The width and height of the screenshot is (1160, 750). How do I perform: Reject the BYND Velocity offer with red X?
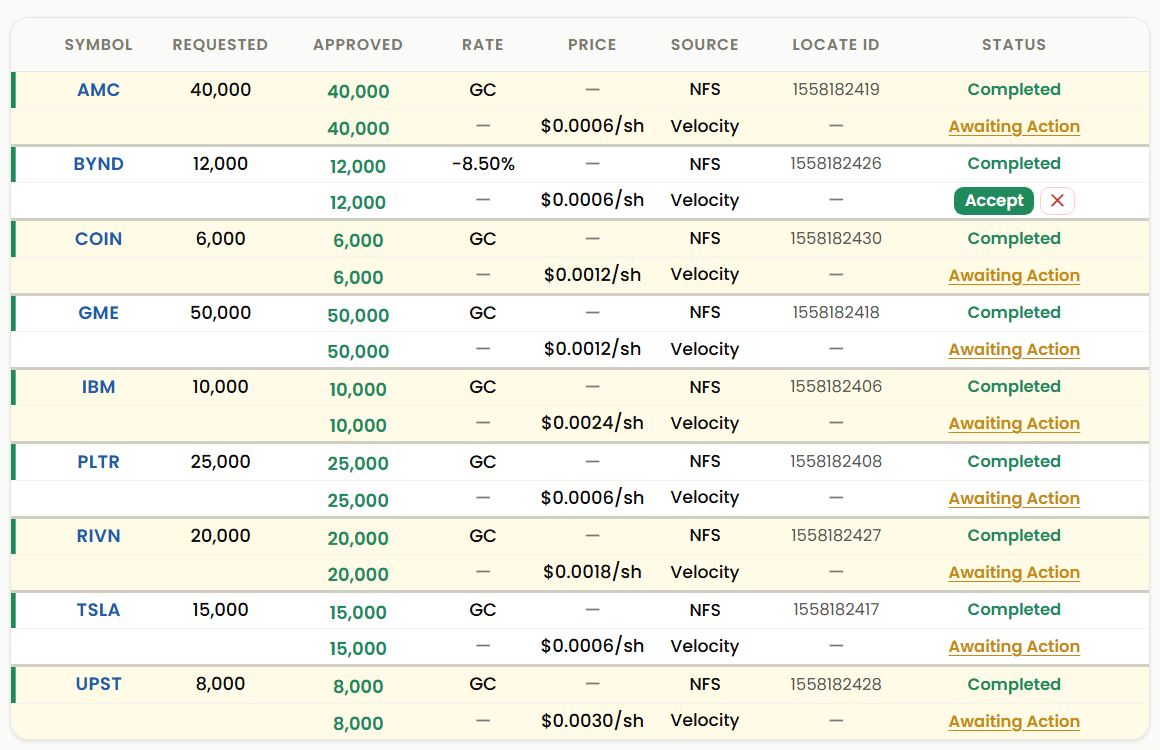point(1057,200)
